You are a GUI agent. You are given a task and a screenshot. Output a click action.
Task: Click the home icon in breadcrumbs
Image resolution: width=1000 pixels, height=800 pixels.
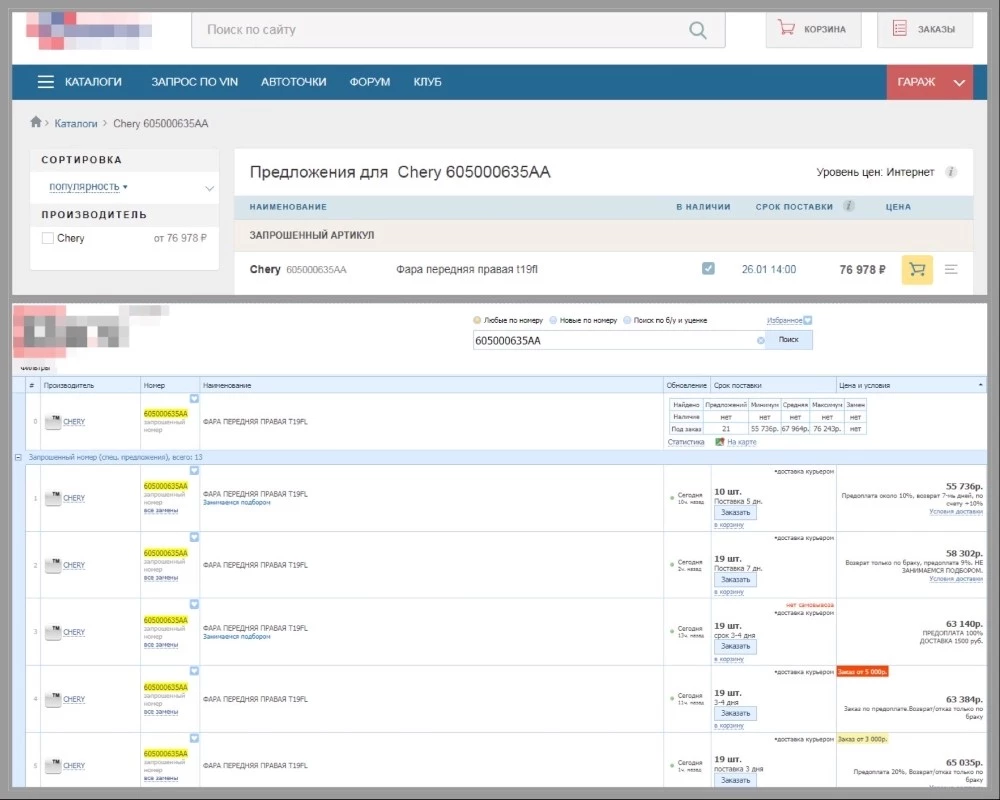[37, 122]
